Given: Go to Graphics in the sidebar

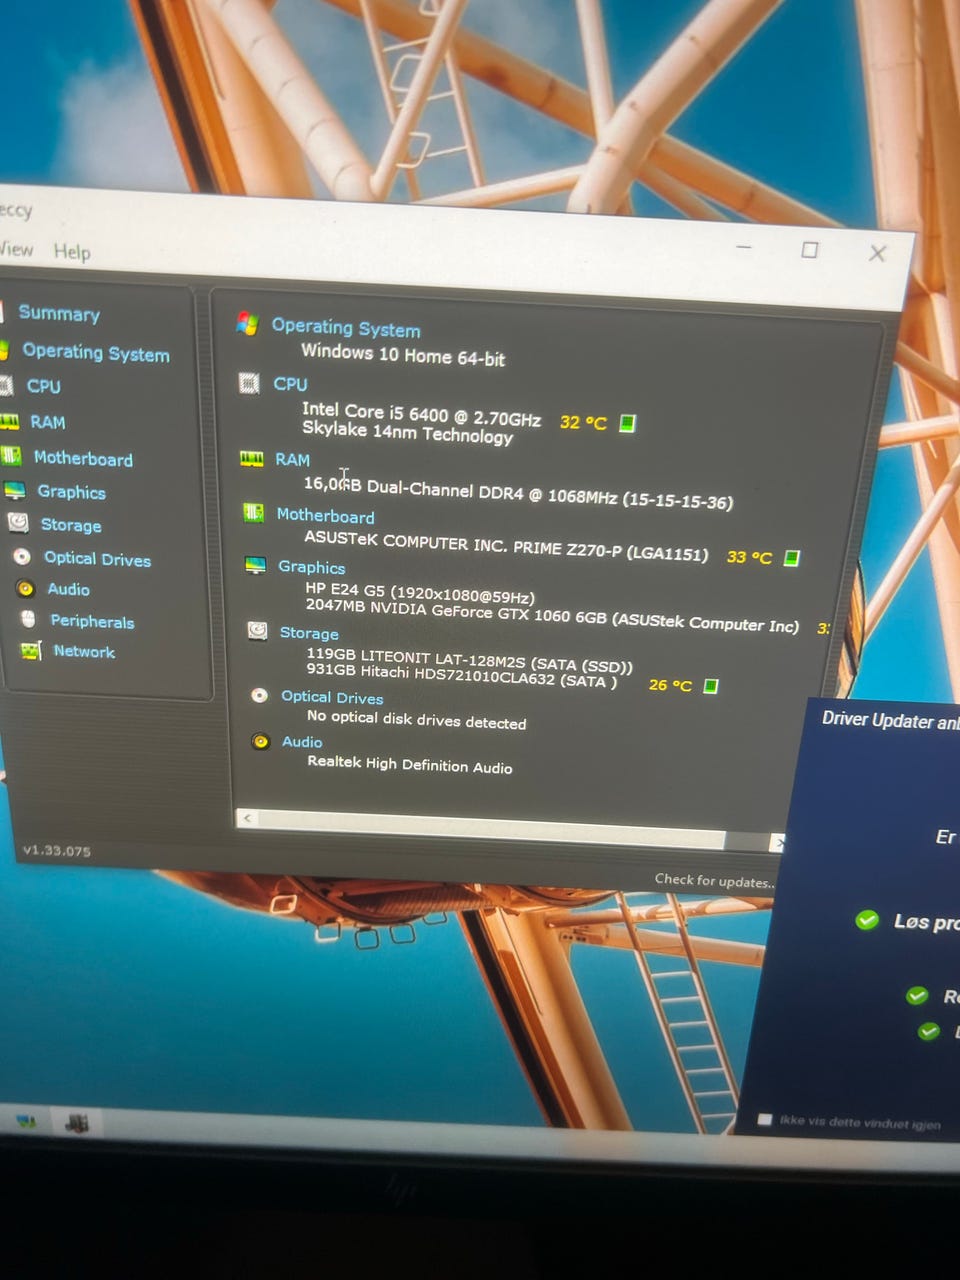Looking at the screenshot, I should click(x=71, y=492).
